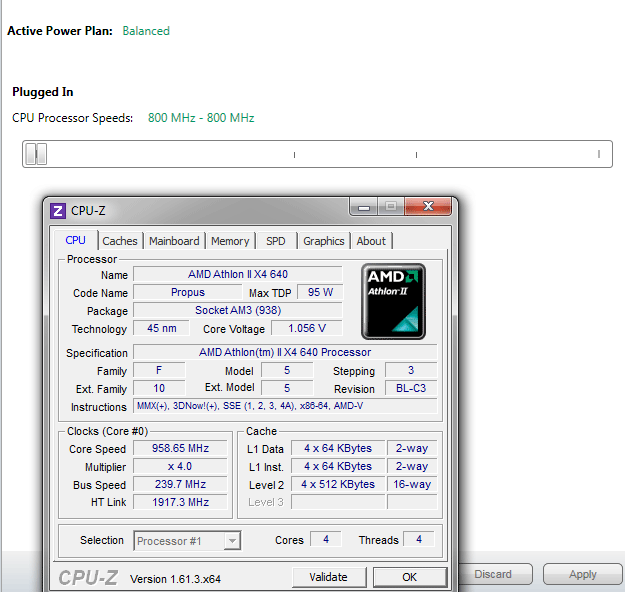Click the Ext. Family value 10
This screenshot has height=592, width=625.
(159, 388)
